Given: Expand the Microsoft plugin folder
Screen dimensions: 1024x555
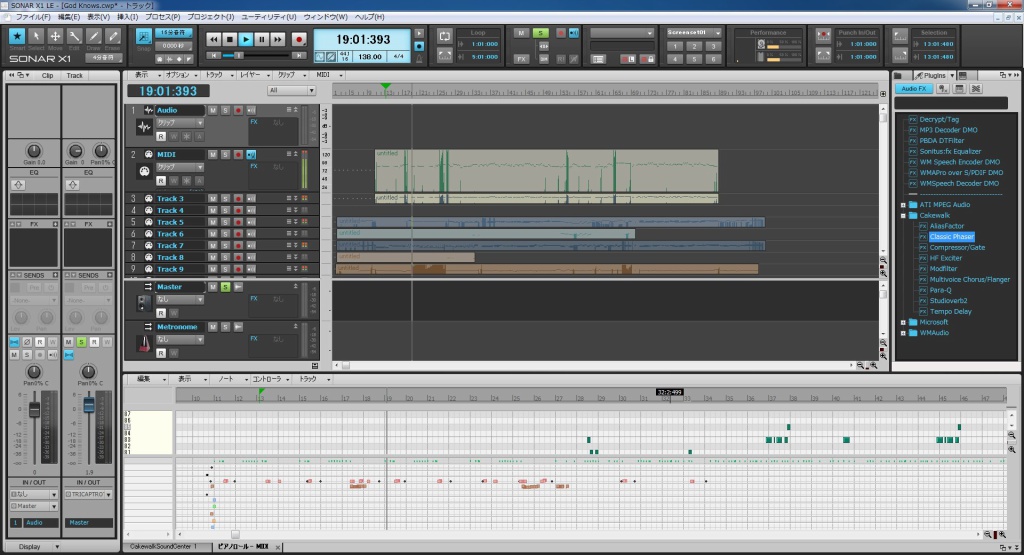Looking at the screenshot, I should coord(903,323).
